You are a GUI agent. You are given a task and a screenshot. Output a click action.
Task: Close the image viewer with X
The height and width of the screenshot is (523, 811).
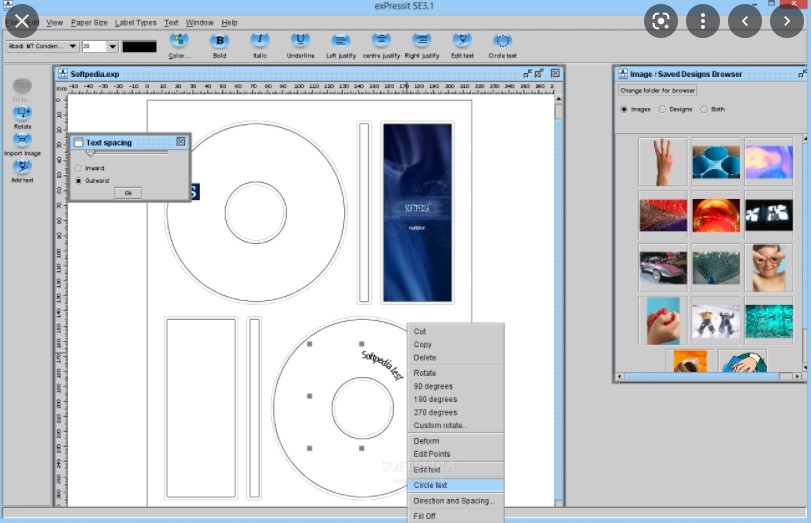click(x=22, y=21)
